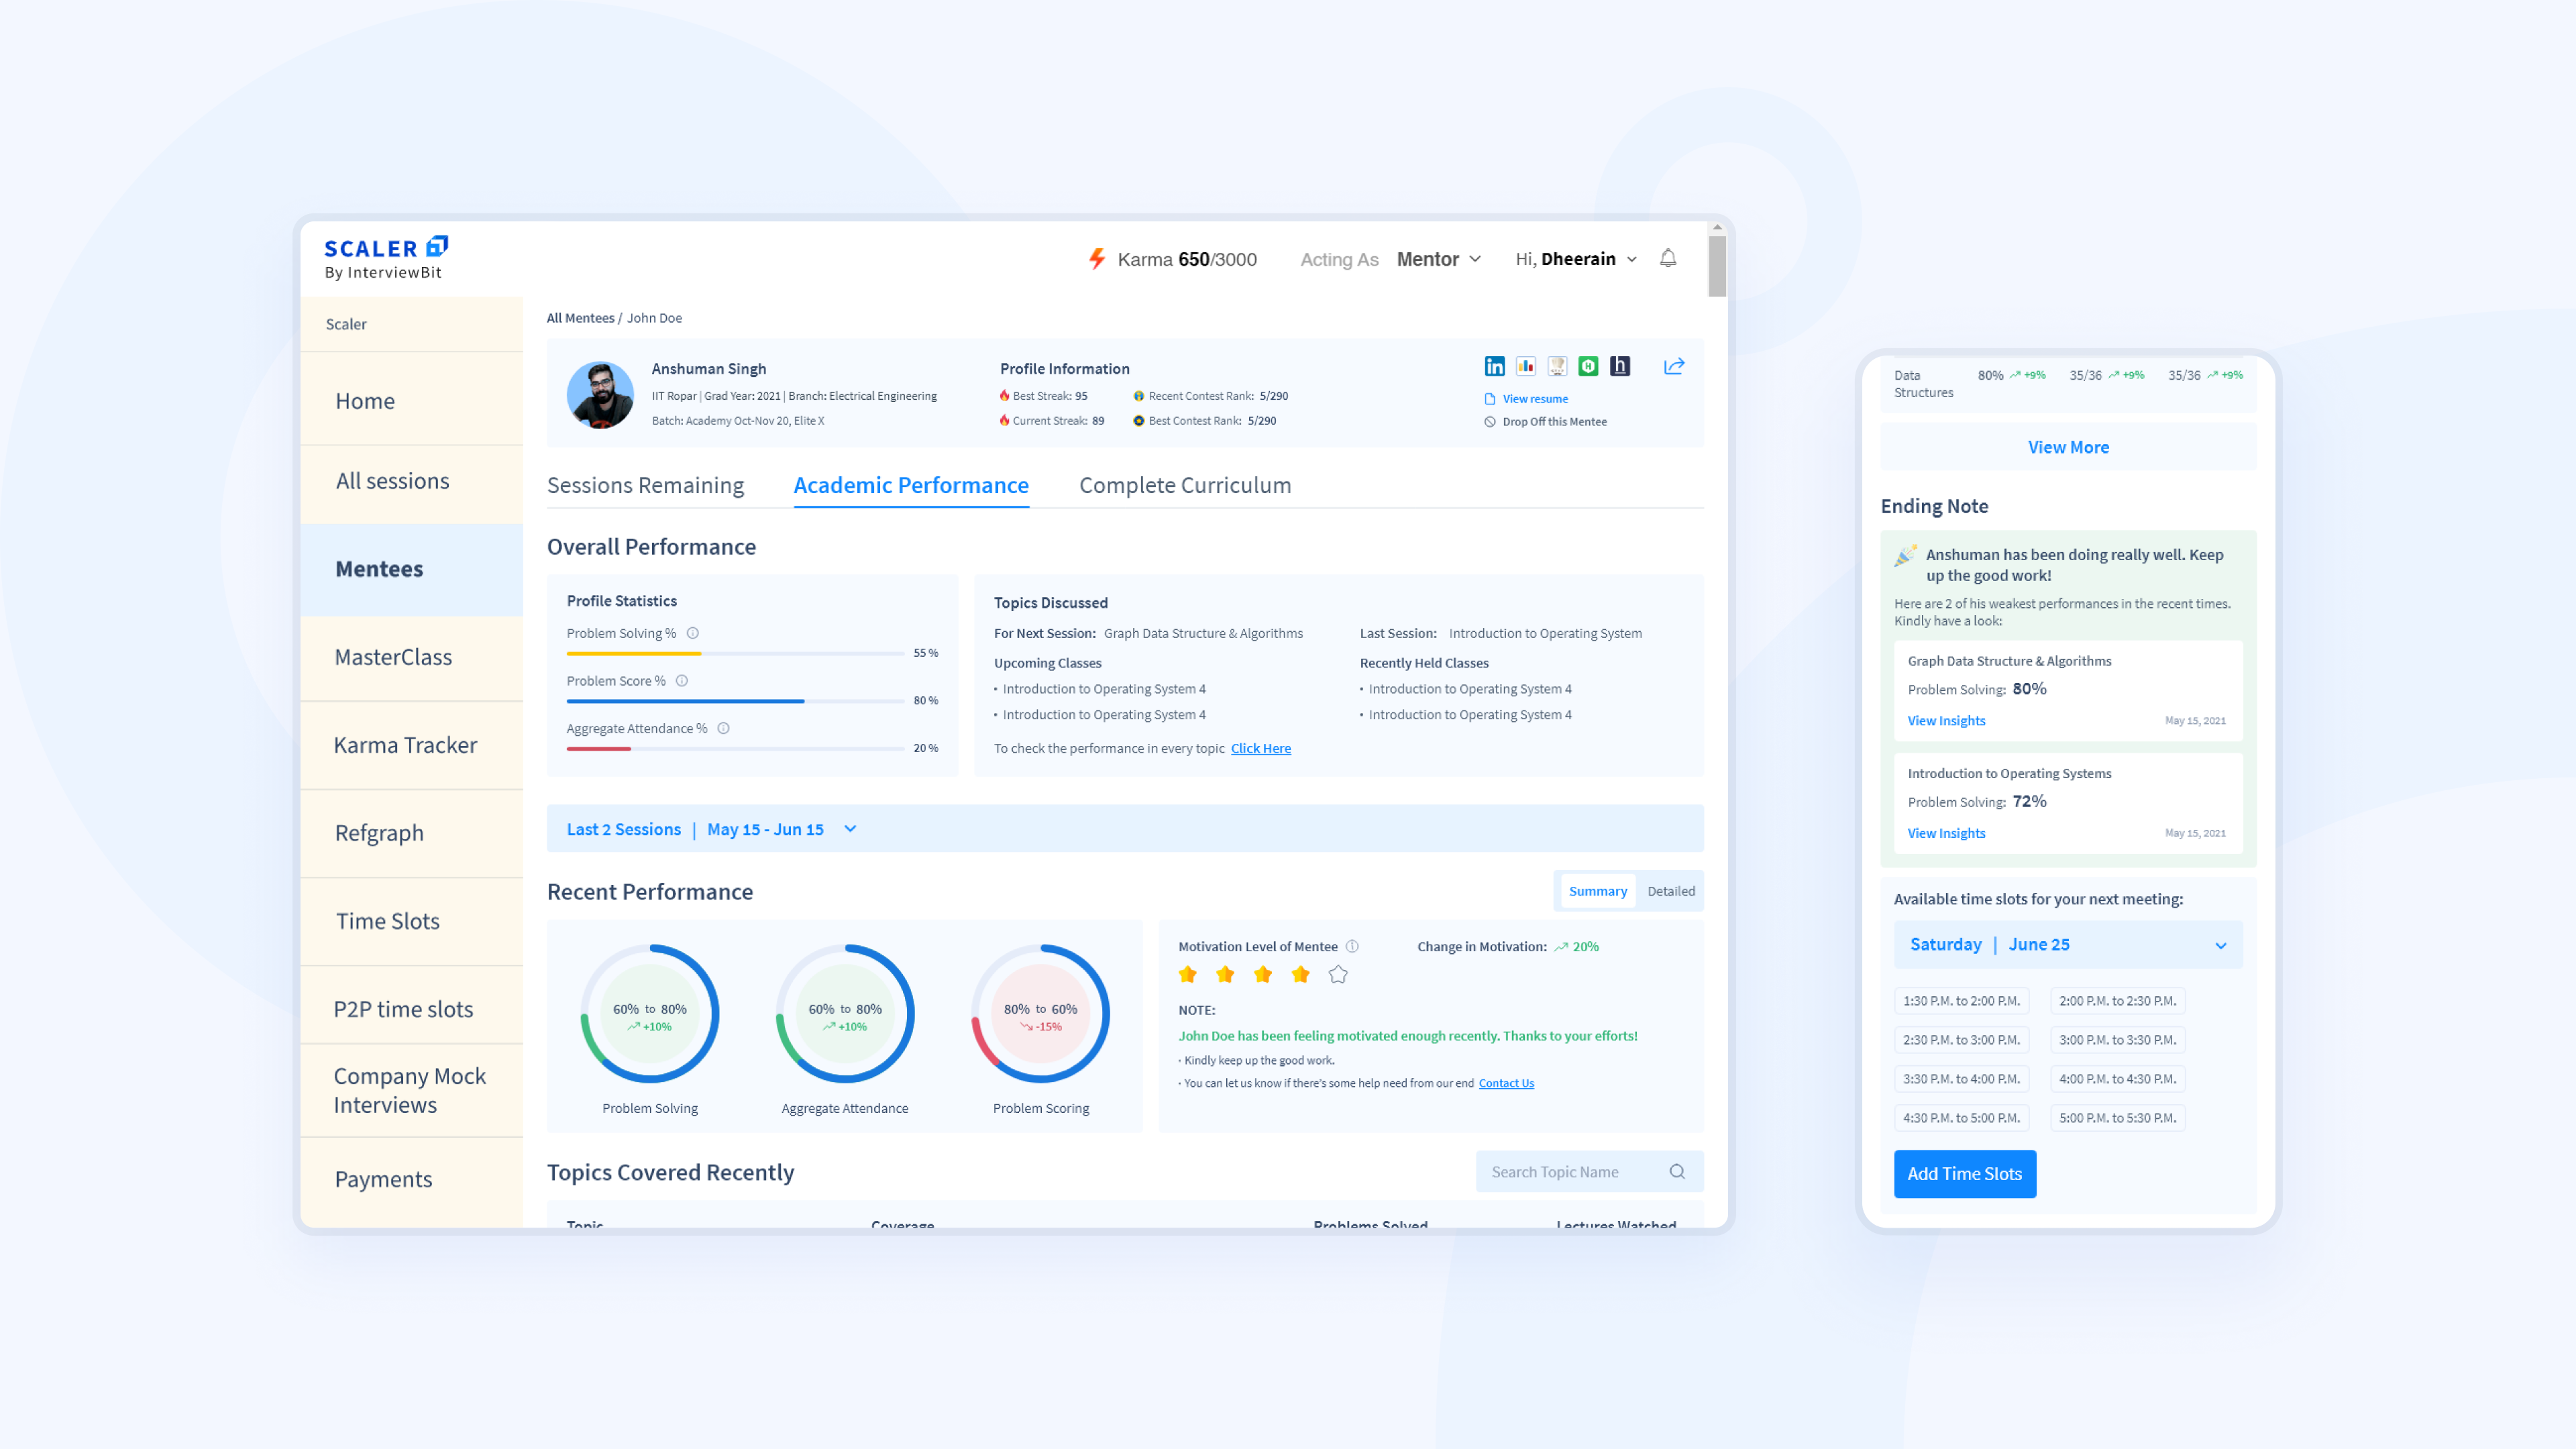The width and height of the screenshot is (2576, 1449).
Task: Select the 2:00 P.M. to 2:30 P.M. slot
Action: [2117, 1001]
